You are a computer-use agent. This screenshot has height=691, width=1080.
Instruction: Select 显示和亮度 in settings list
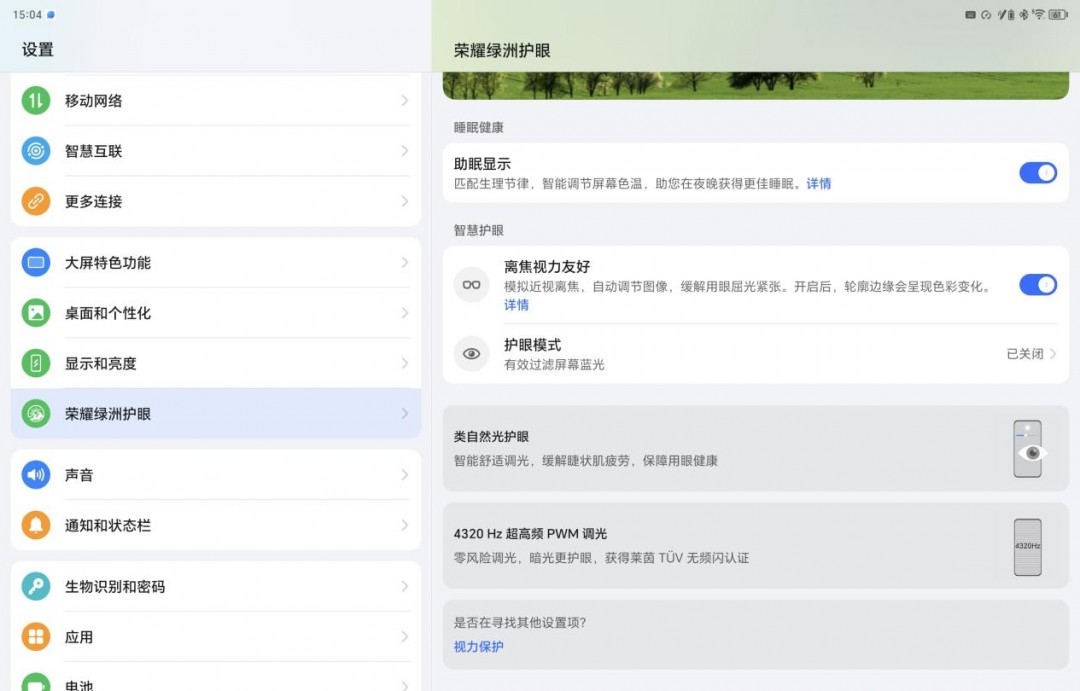coord(216,363)
